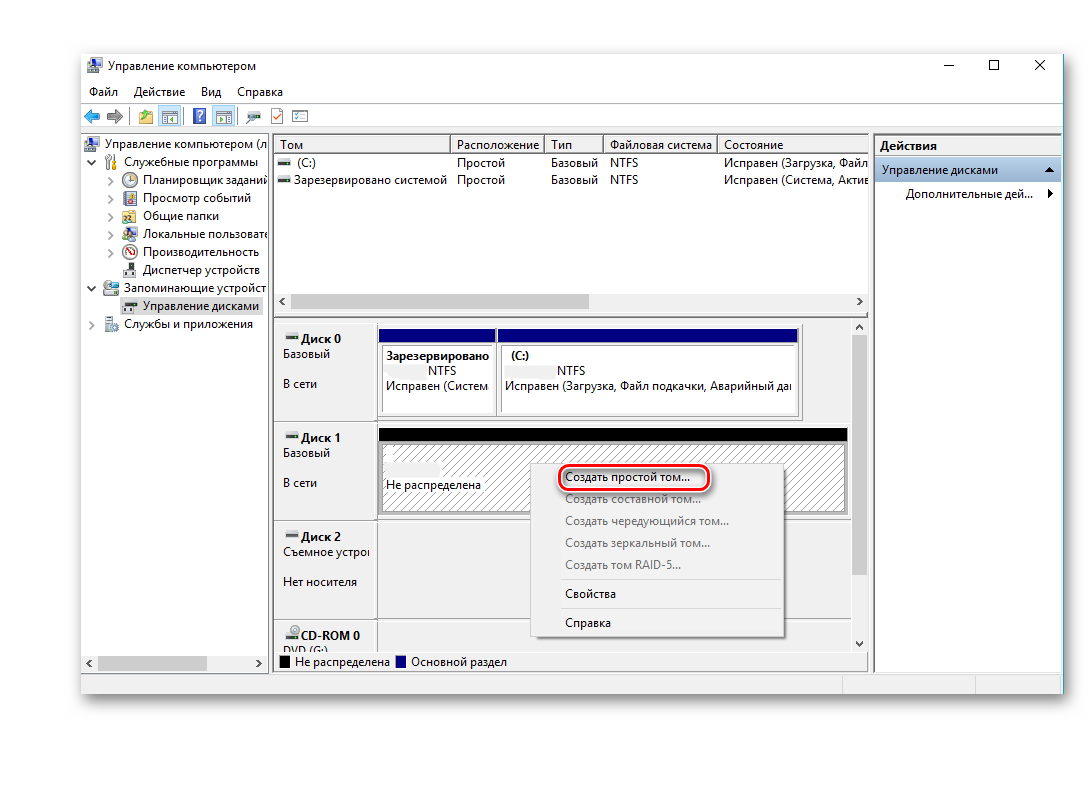Click the disk rescan toolbar icon
The width and height of the screenshot is (1091, 802).
[253, 117]
